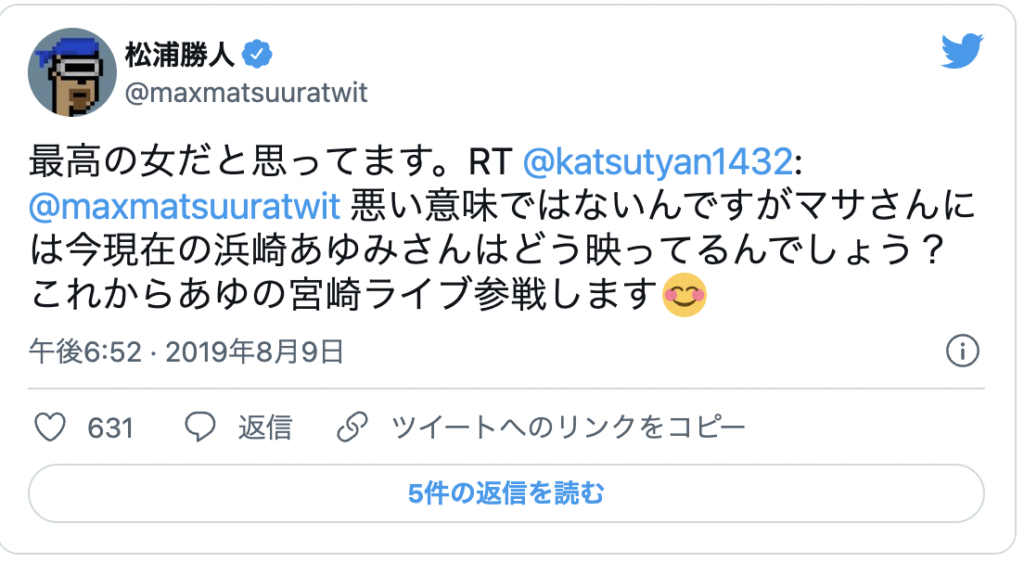Screen dimensions: 1024x562
Task: Open 松浦勝人 display name profile
Action: point(180,54)
